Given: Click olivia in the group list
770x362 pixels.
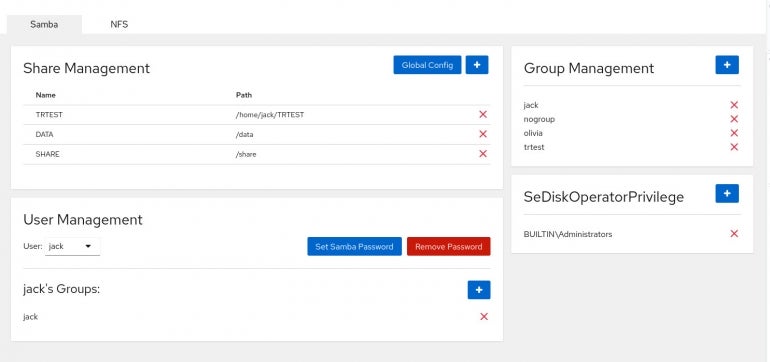Looking at the screenshot, I should (533, 133).
